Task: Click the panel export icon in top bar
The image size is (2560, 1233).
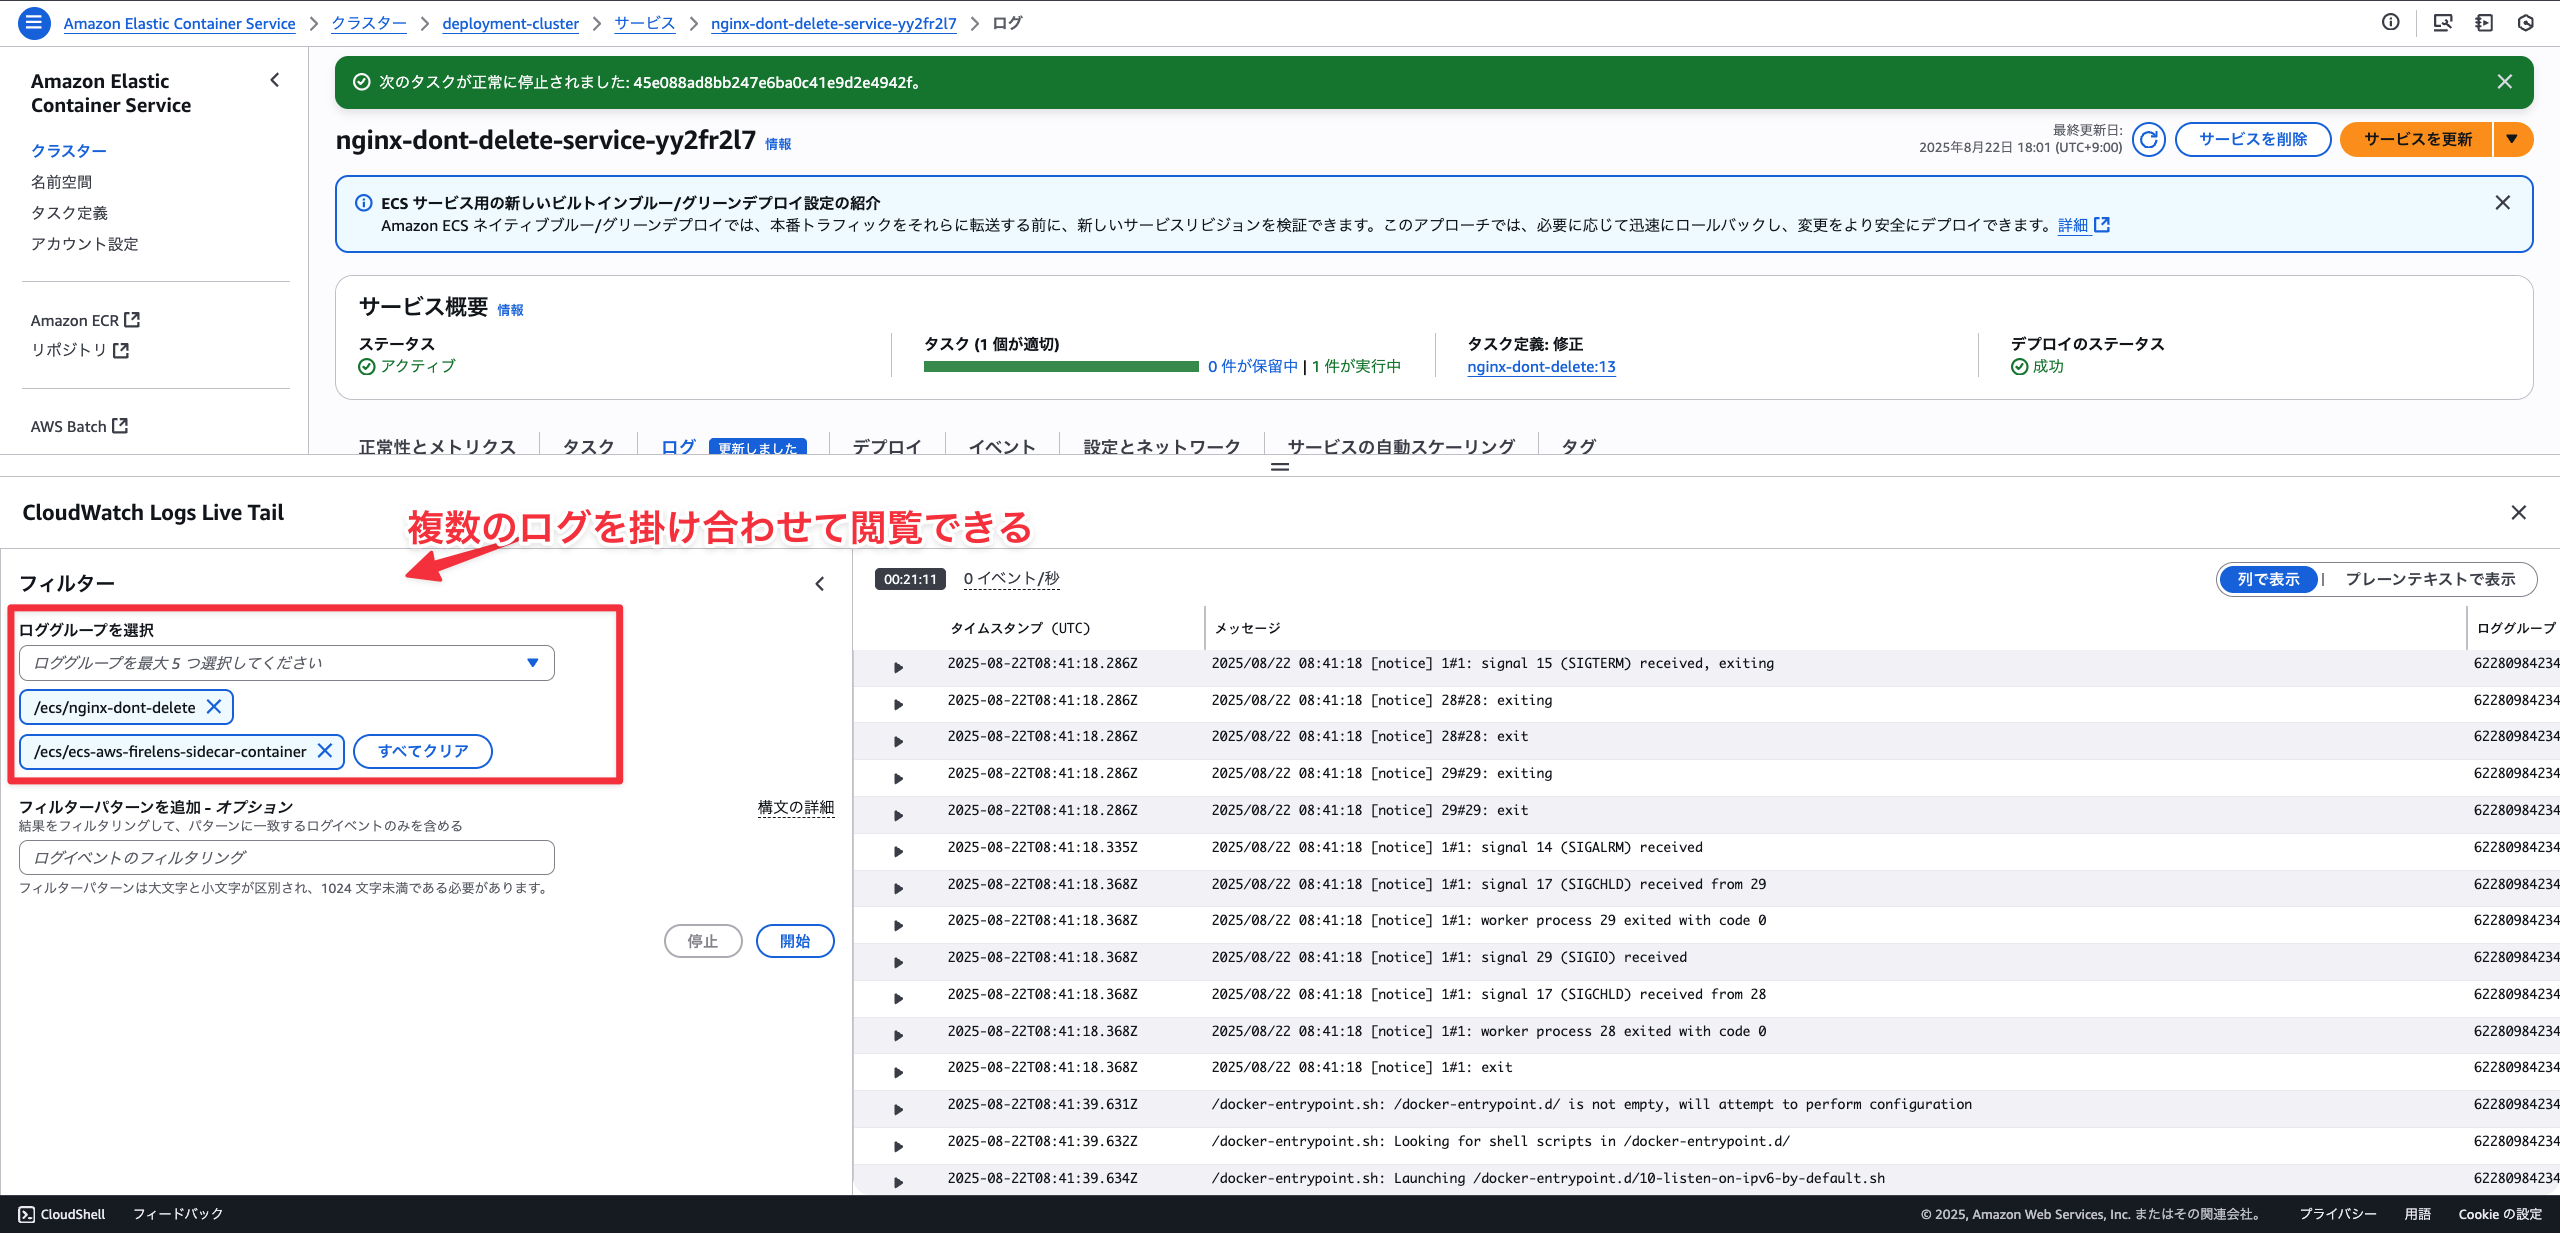Action: click(x=2484, y=22)
